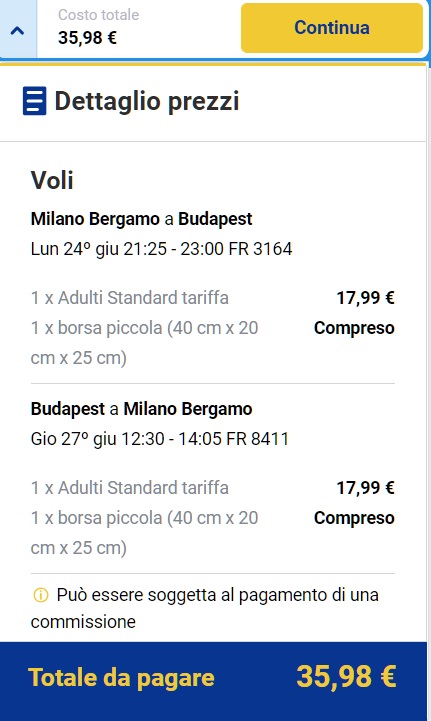Collapse the price details with chevron arrow

(17, 30)
